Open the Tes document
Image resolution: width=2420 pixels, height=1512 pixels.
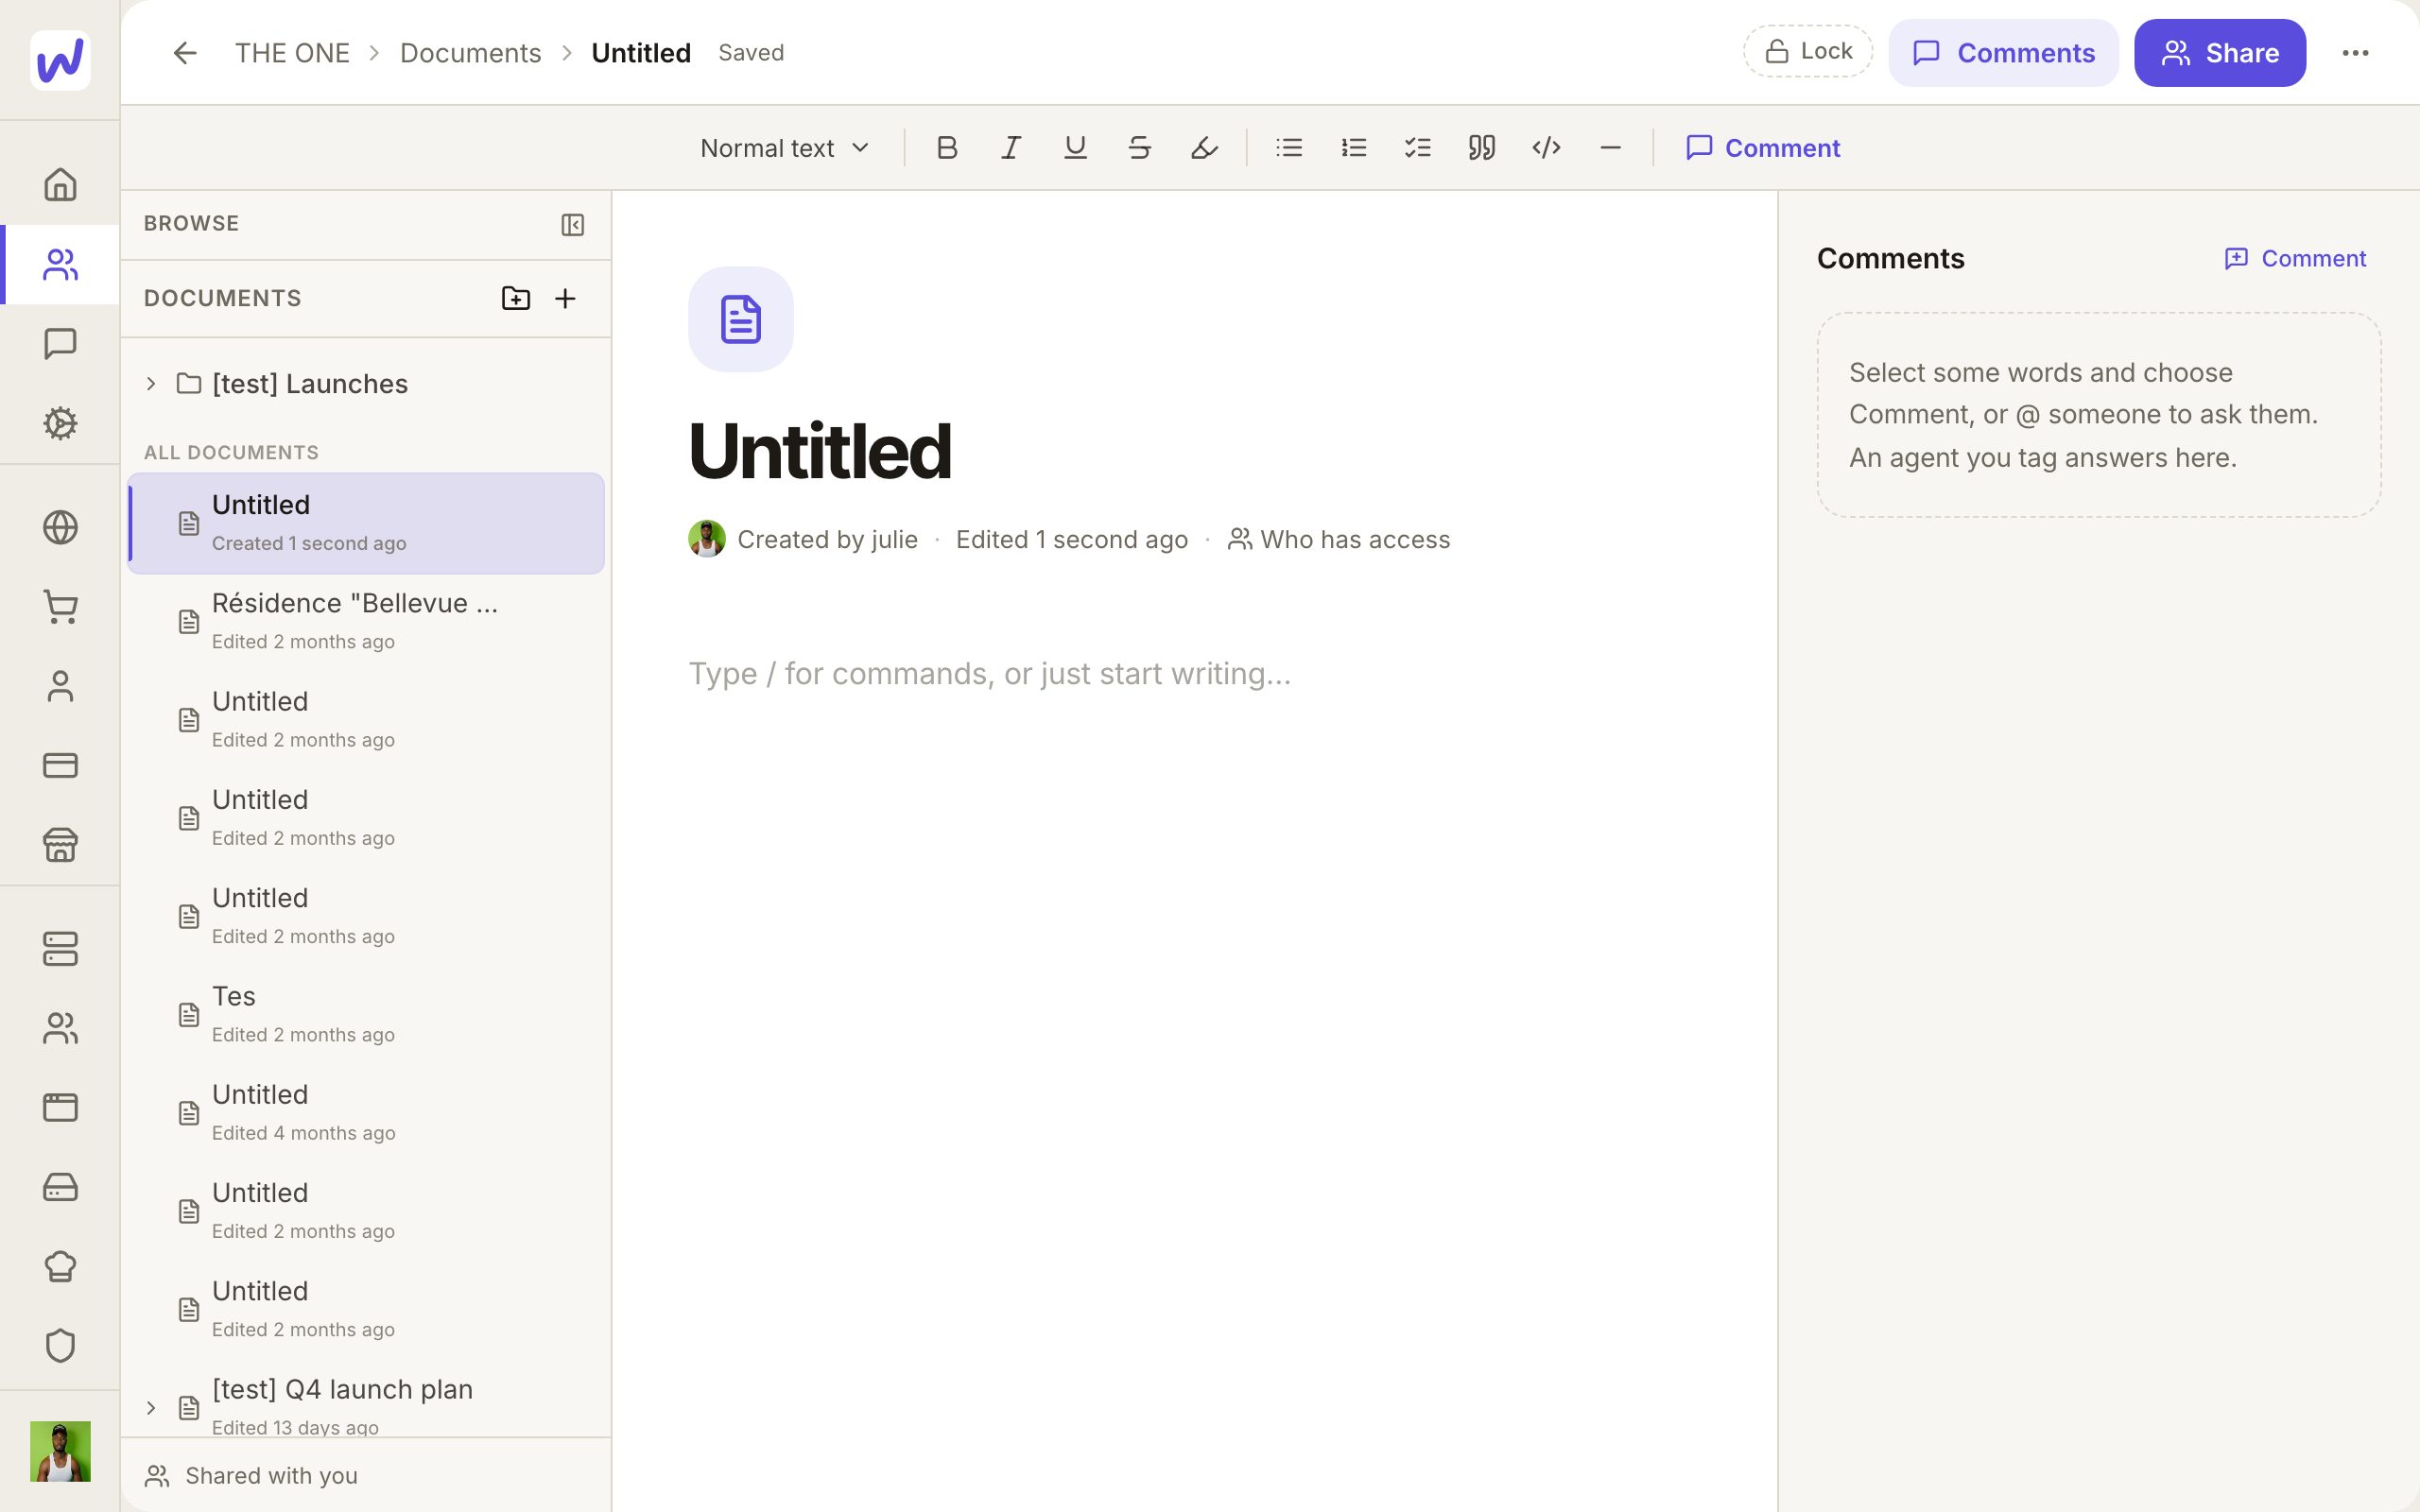(x=366, y=1014)
